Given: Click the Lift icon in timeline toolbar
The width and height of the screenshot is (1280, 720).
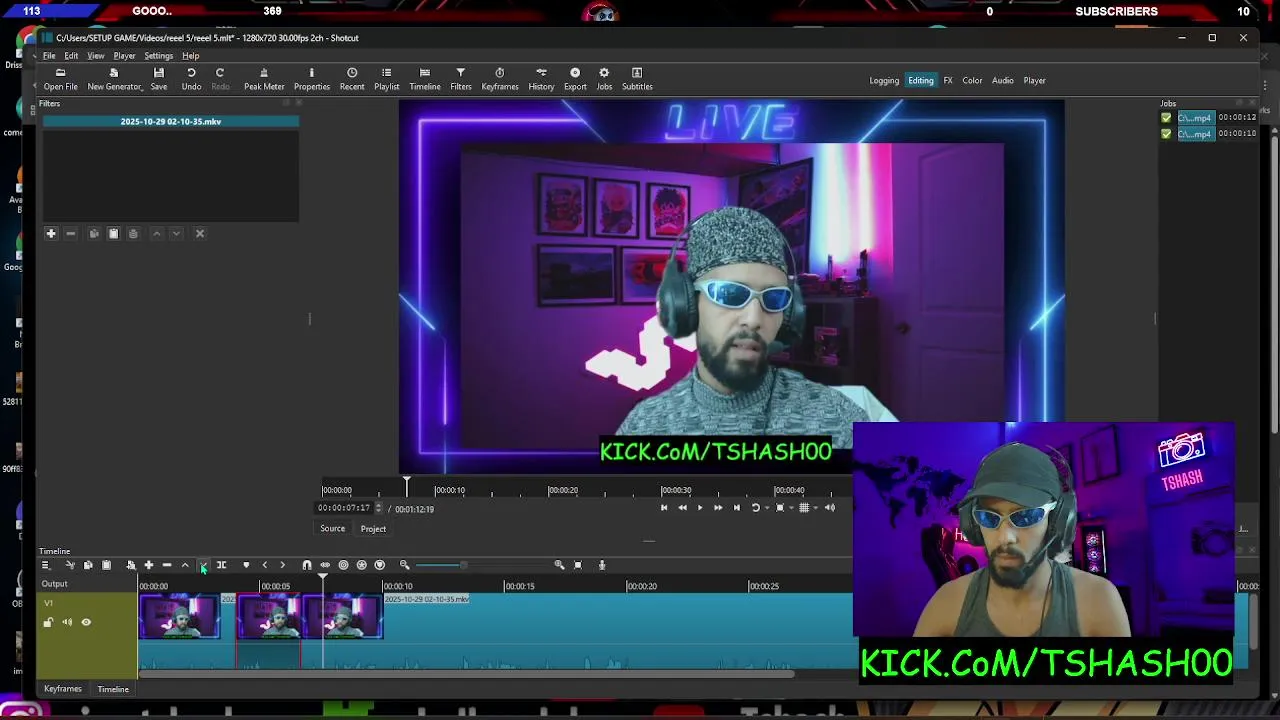Looking at the screenshot, I should [x=185, y=565].
